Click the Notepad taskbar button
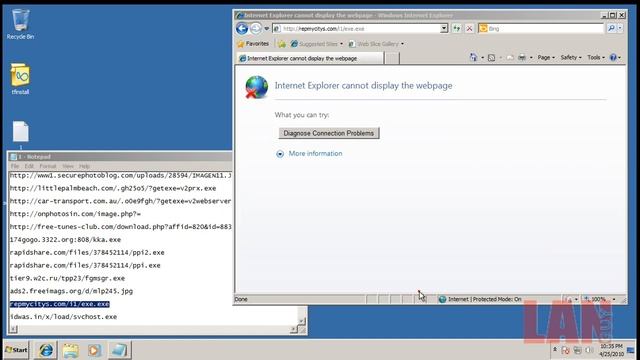 (119, 350)
